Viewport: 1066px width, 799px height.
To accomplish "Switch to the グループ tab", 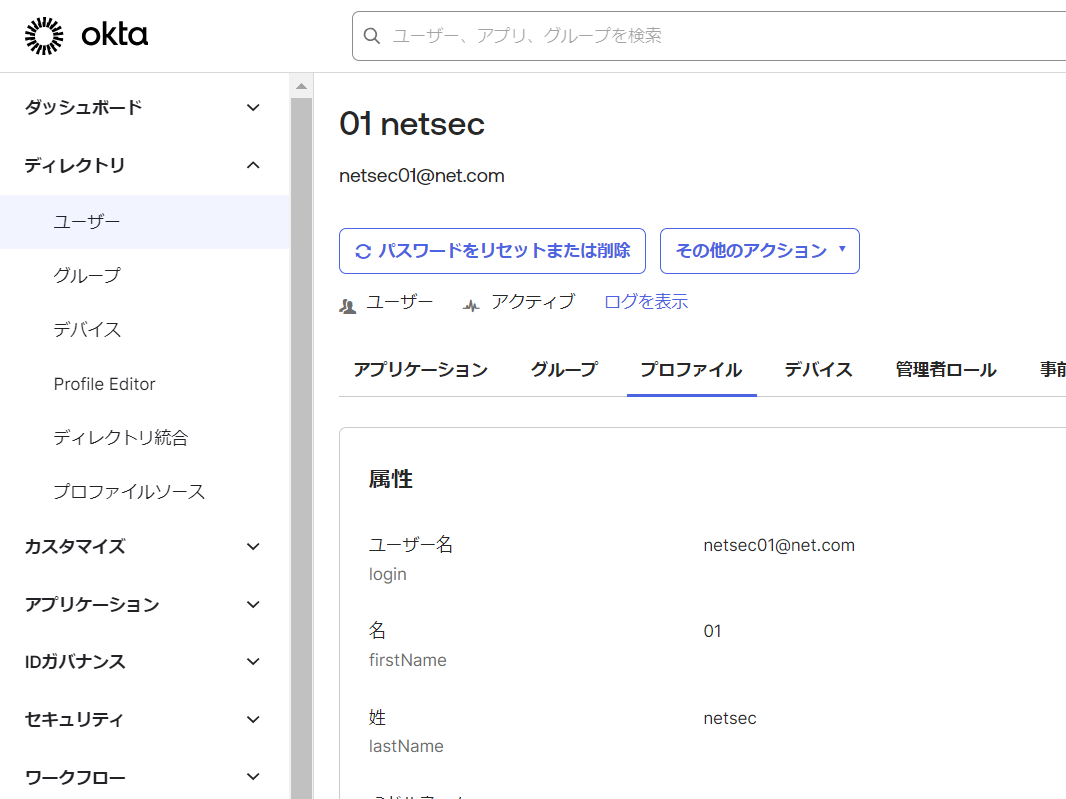I will tap(564, 370).
